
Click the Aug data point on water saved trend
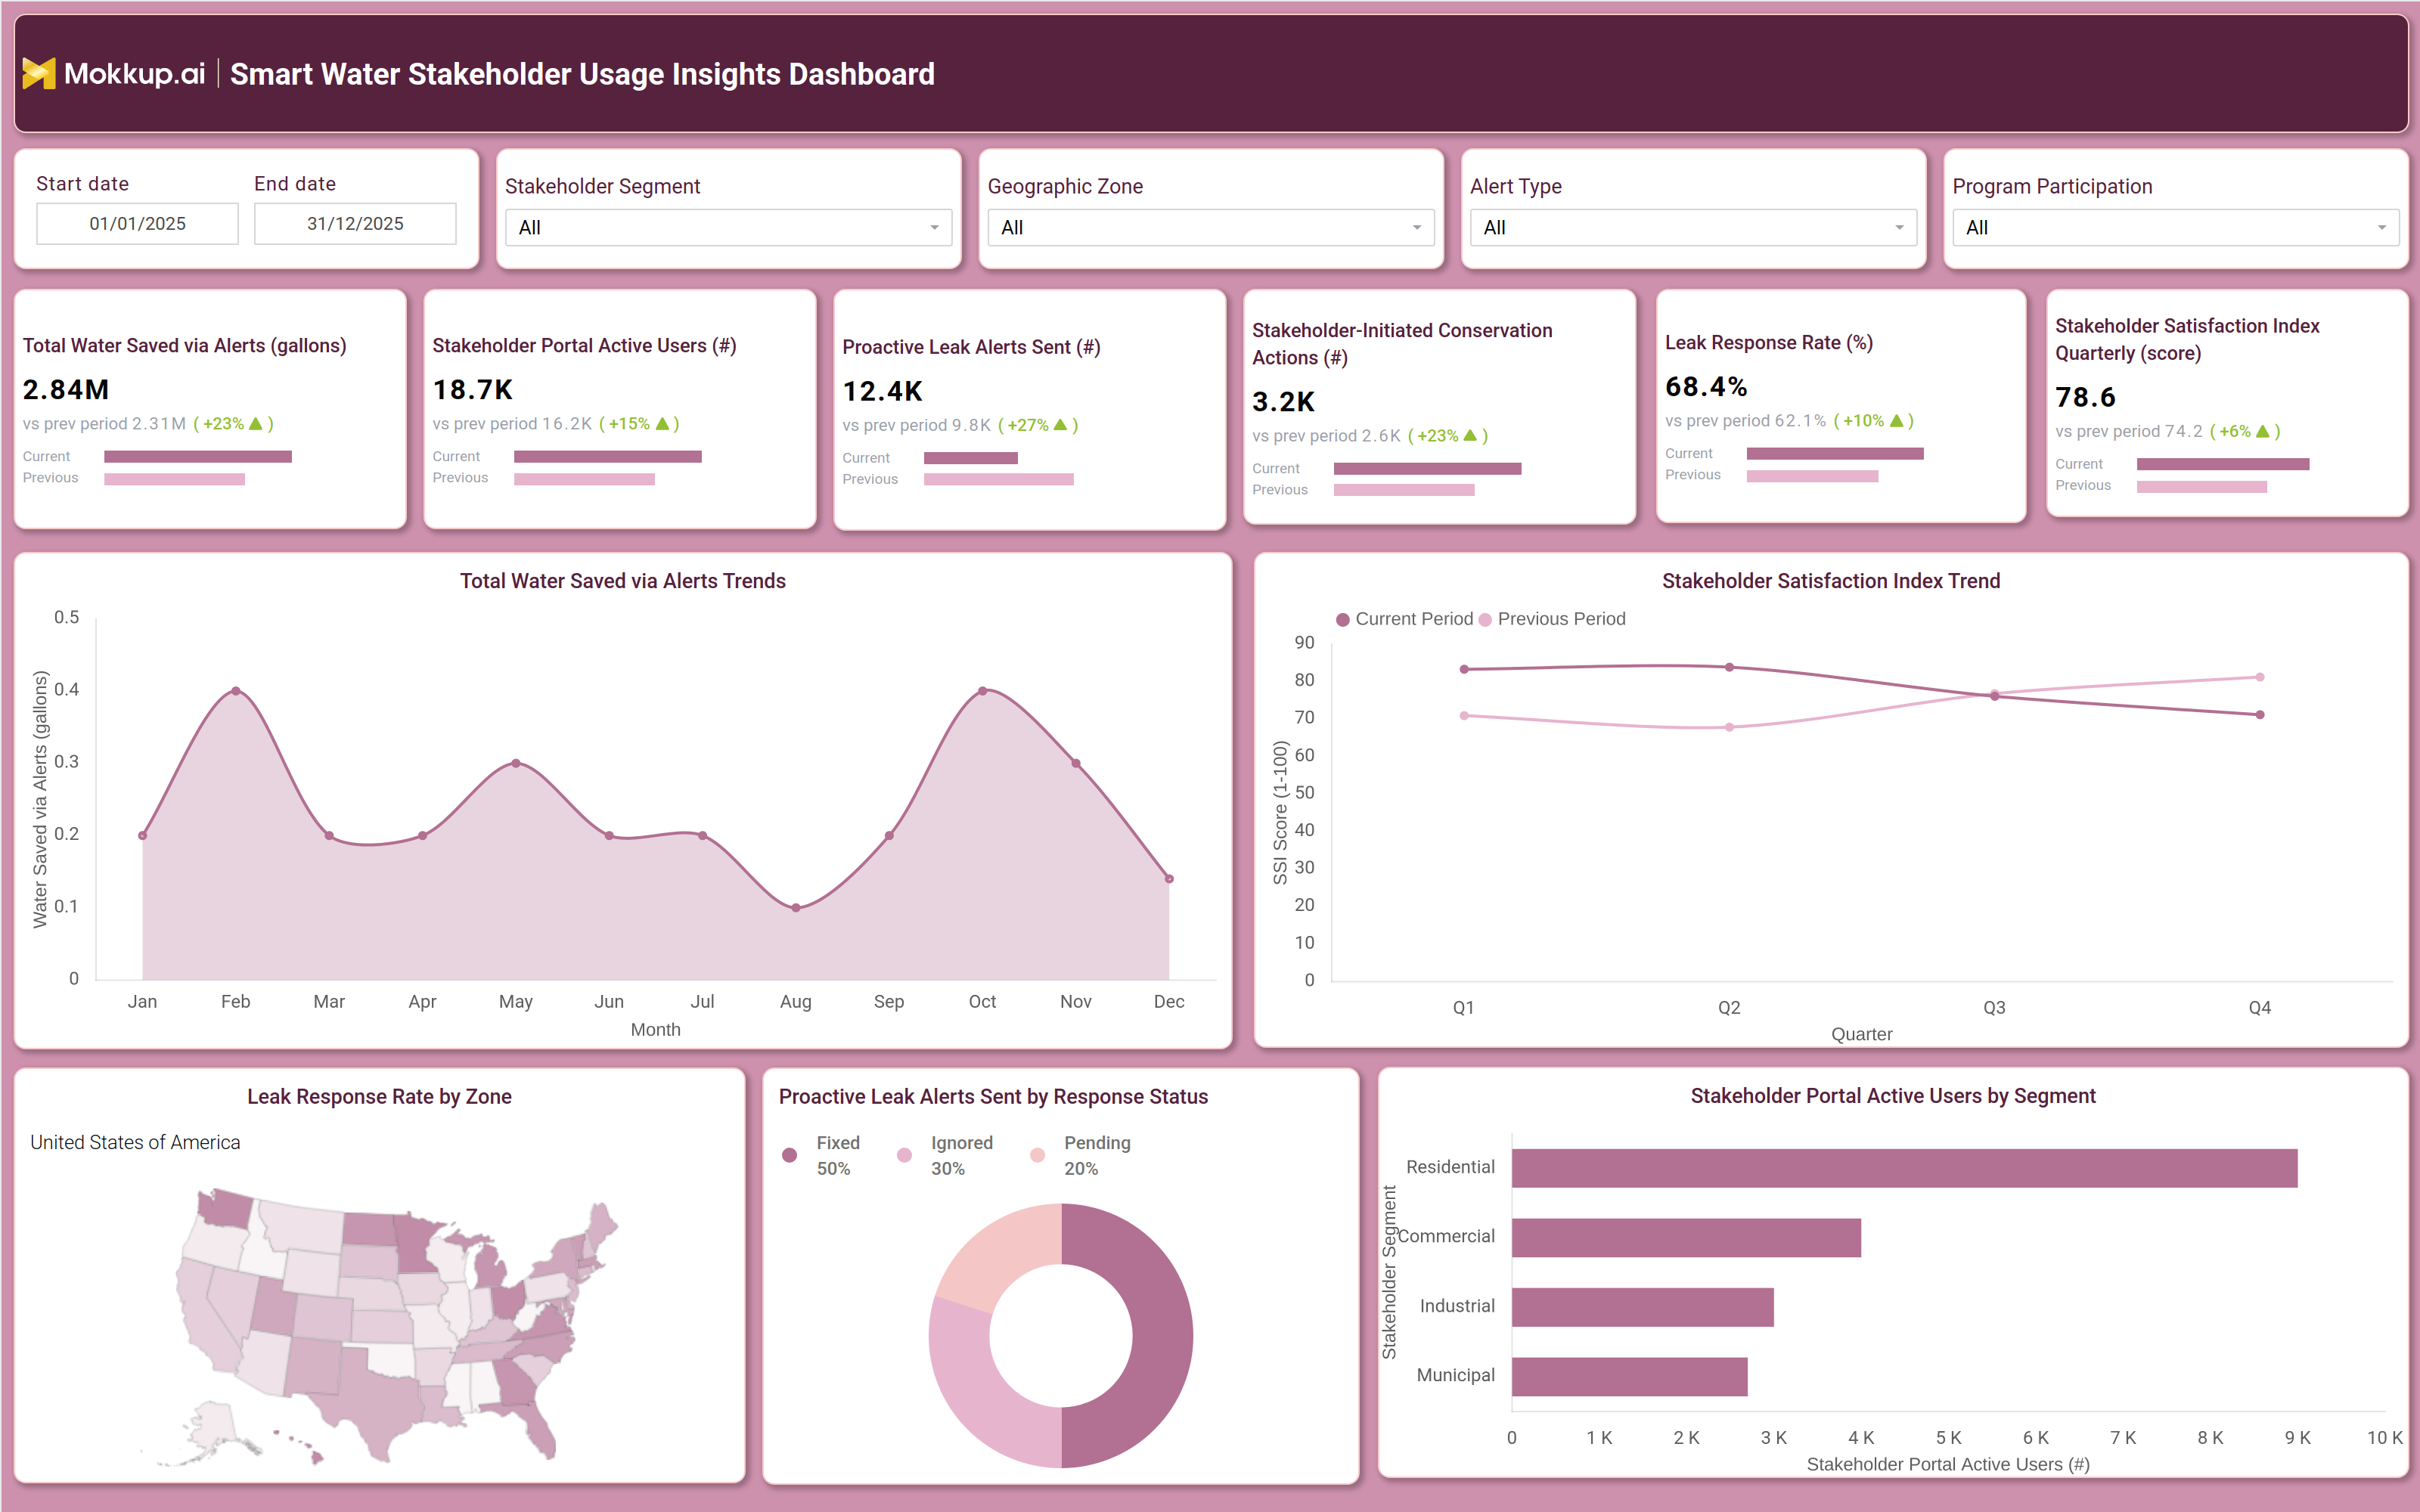796,908
